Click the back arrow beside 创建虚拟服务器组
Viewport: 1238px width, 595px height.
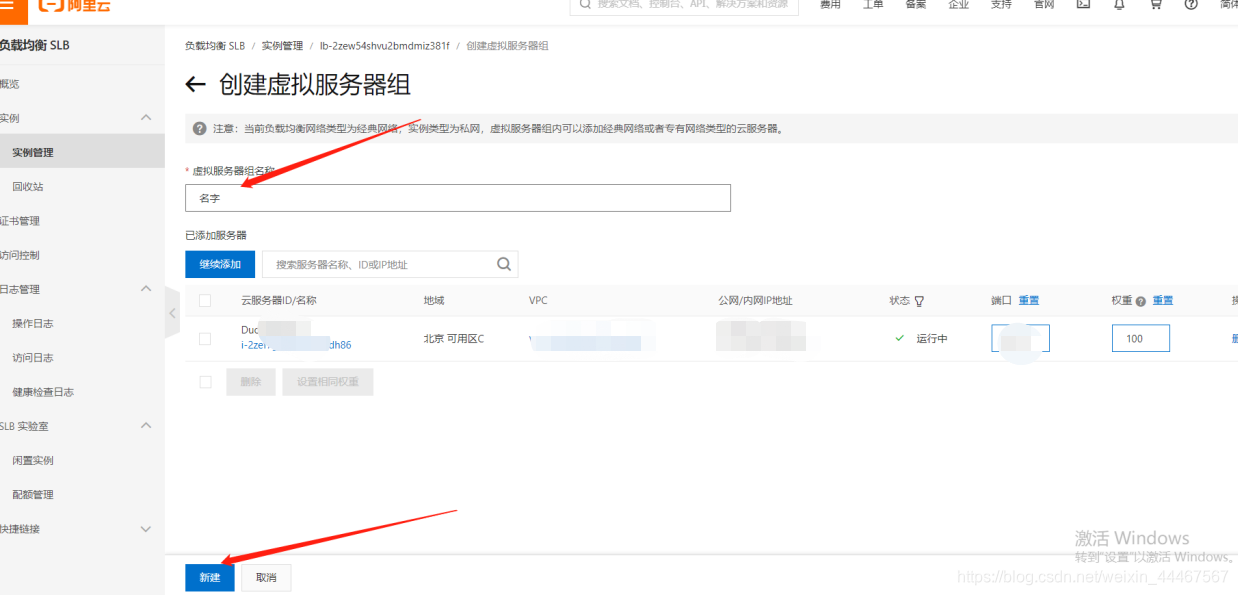click(196, 84)
